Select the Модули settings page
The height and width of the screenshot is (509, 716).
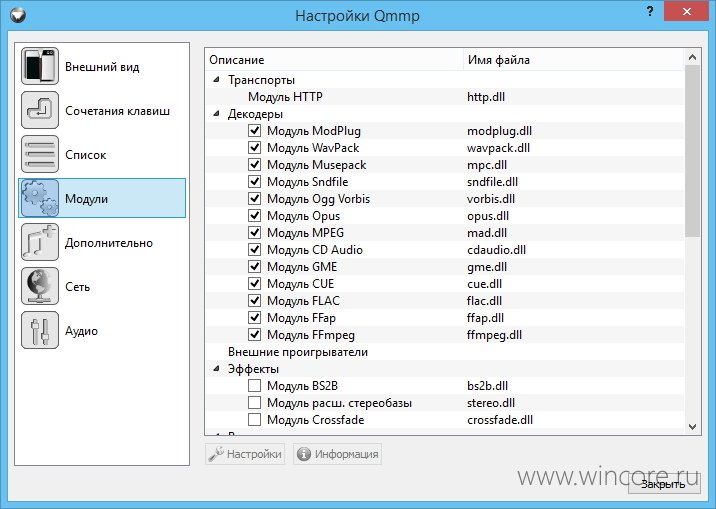(x=102, y=198)
